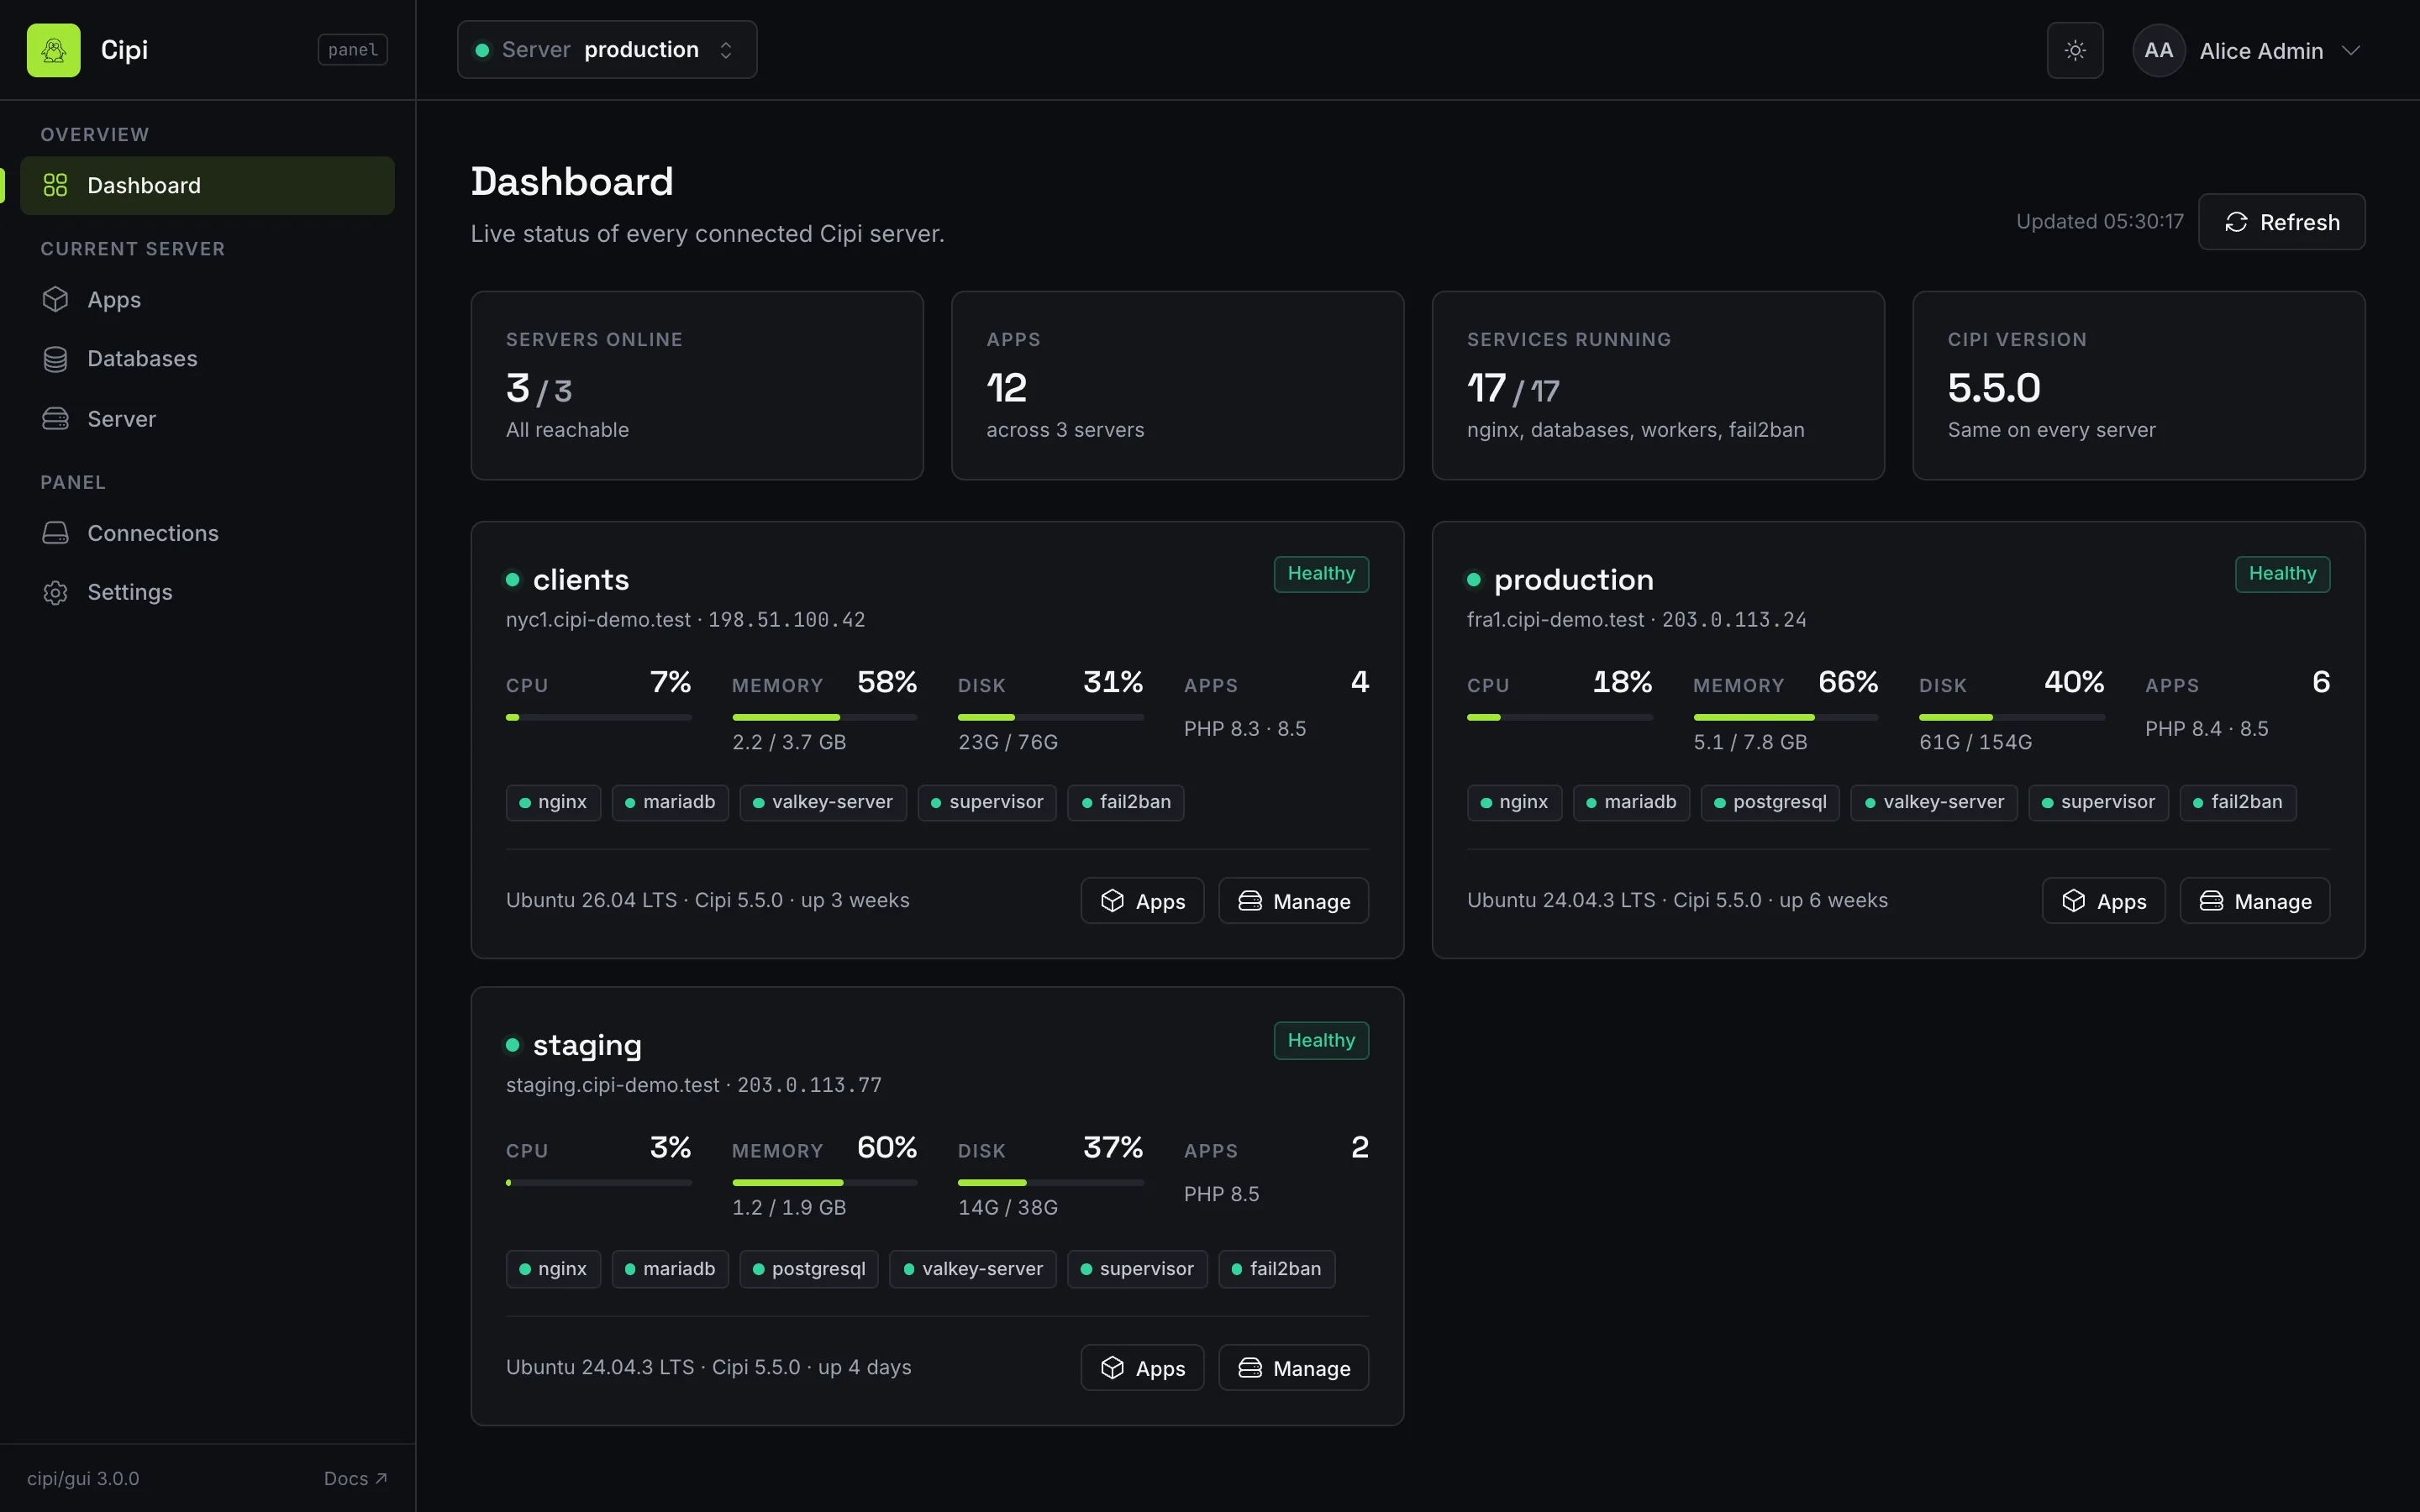Open Settings in the sidebar
The image size is (2420, 1512).
(x=207, y=592)
